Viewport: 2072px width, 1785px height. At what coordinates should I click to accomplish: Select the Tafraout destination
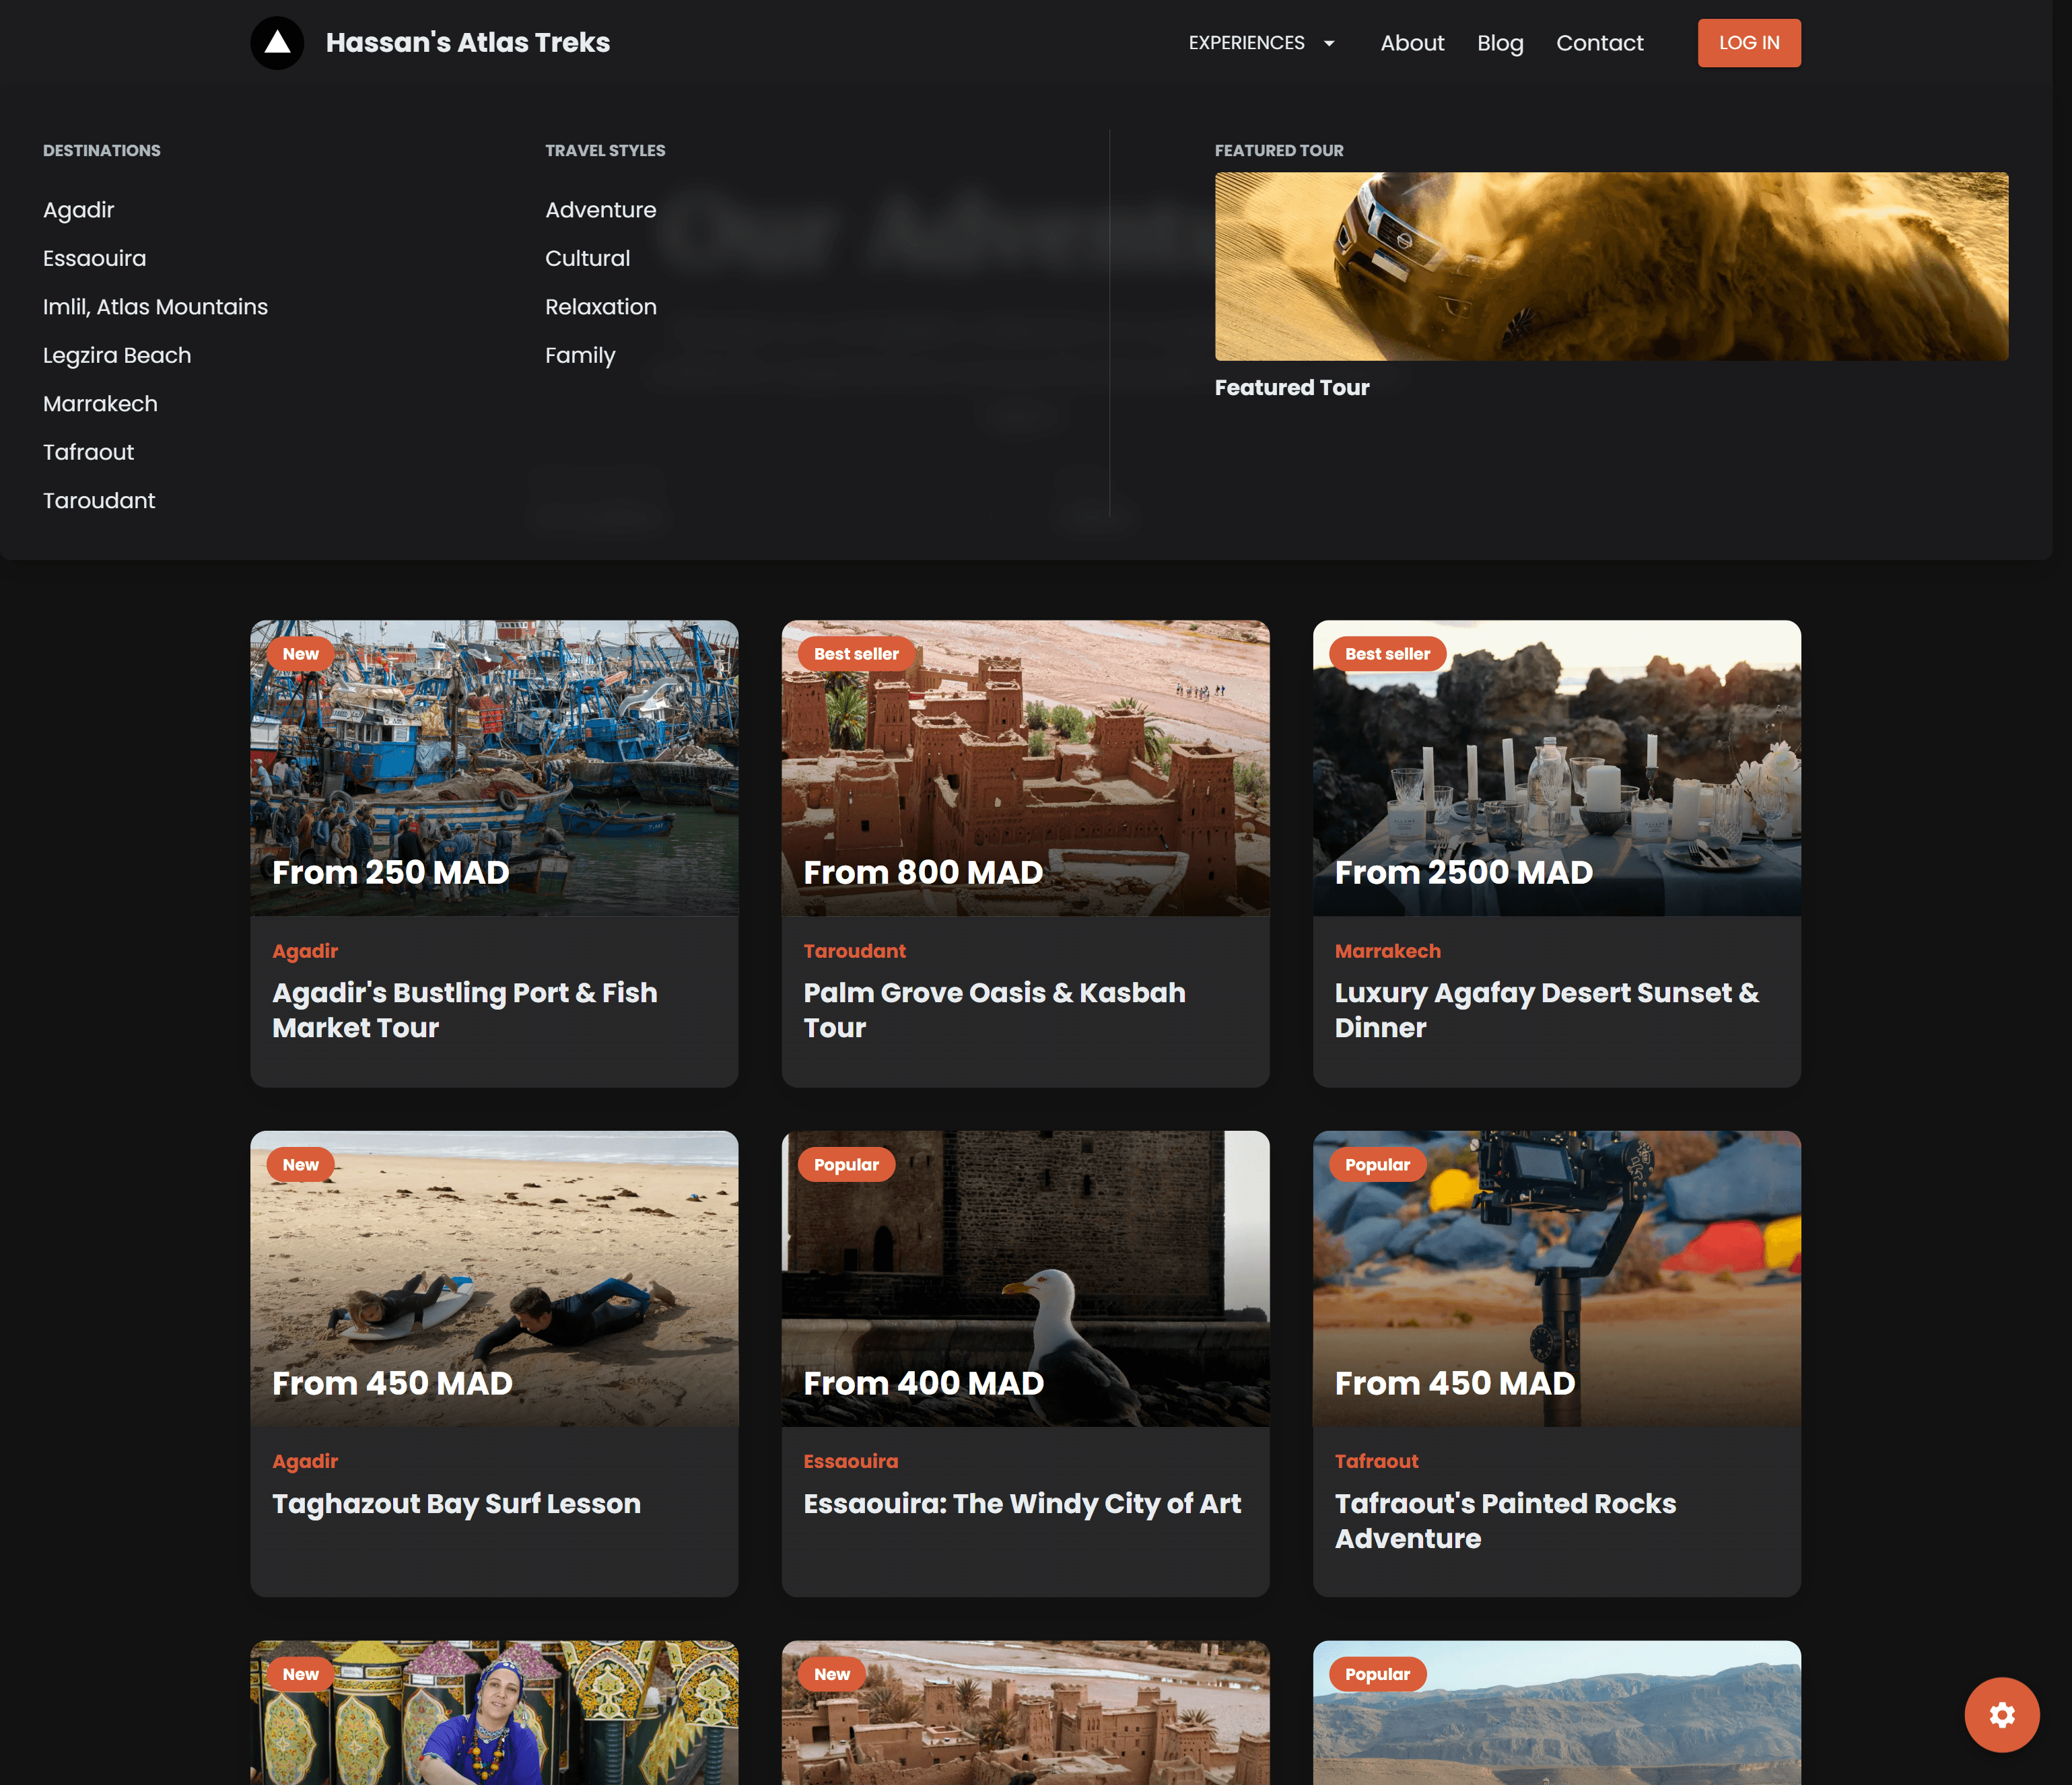89,452
